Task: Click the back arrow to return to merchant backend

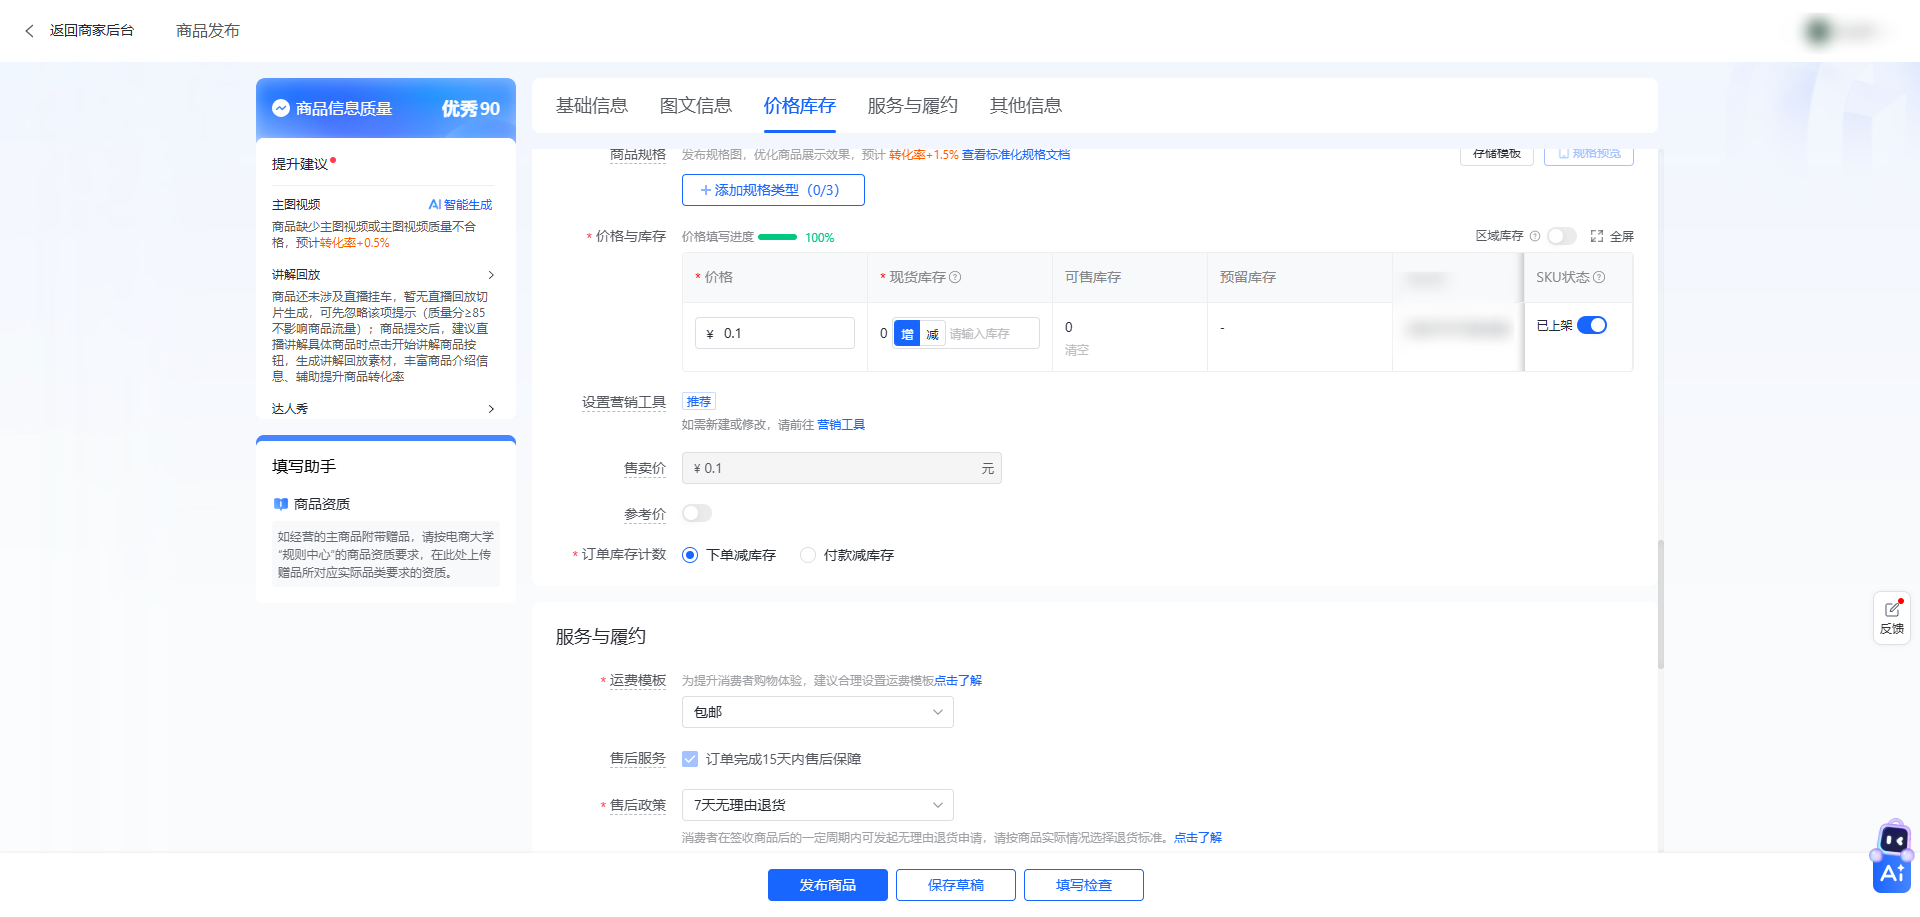Action: [29, 31]
